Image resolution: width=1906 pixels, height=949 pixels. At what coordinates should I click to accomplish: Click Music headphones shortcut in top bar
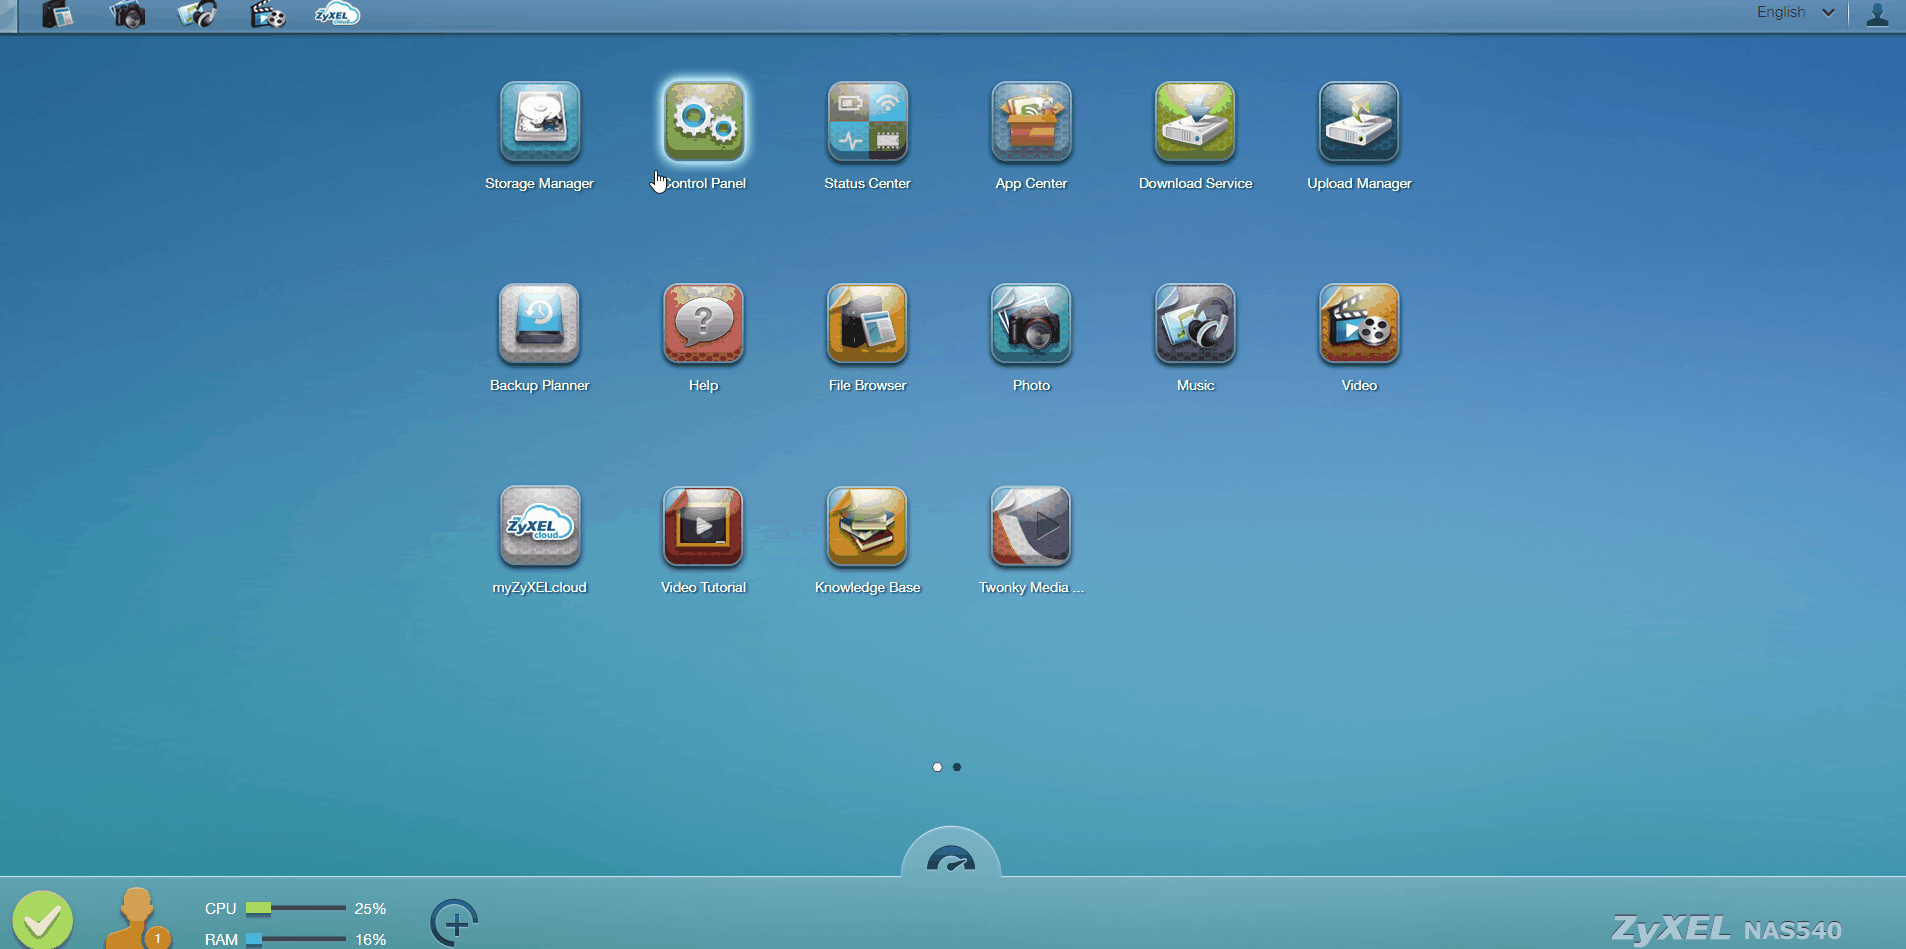tap(197, 14)
